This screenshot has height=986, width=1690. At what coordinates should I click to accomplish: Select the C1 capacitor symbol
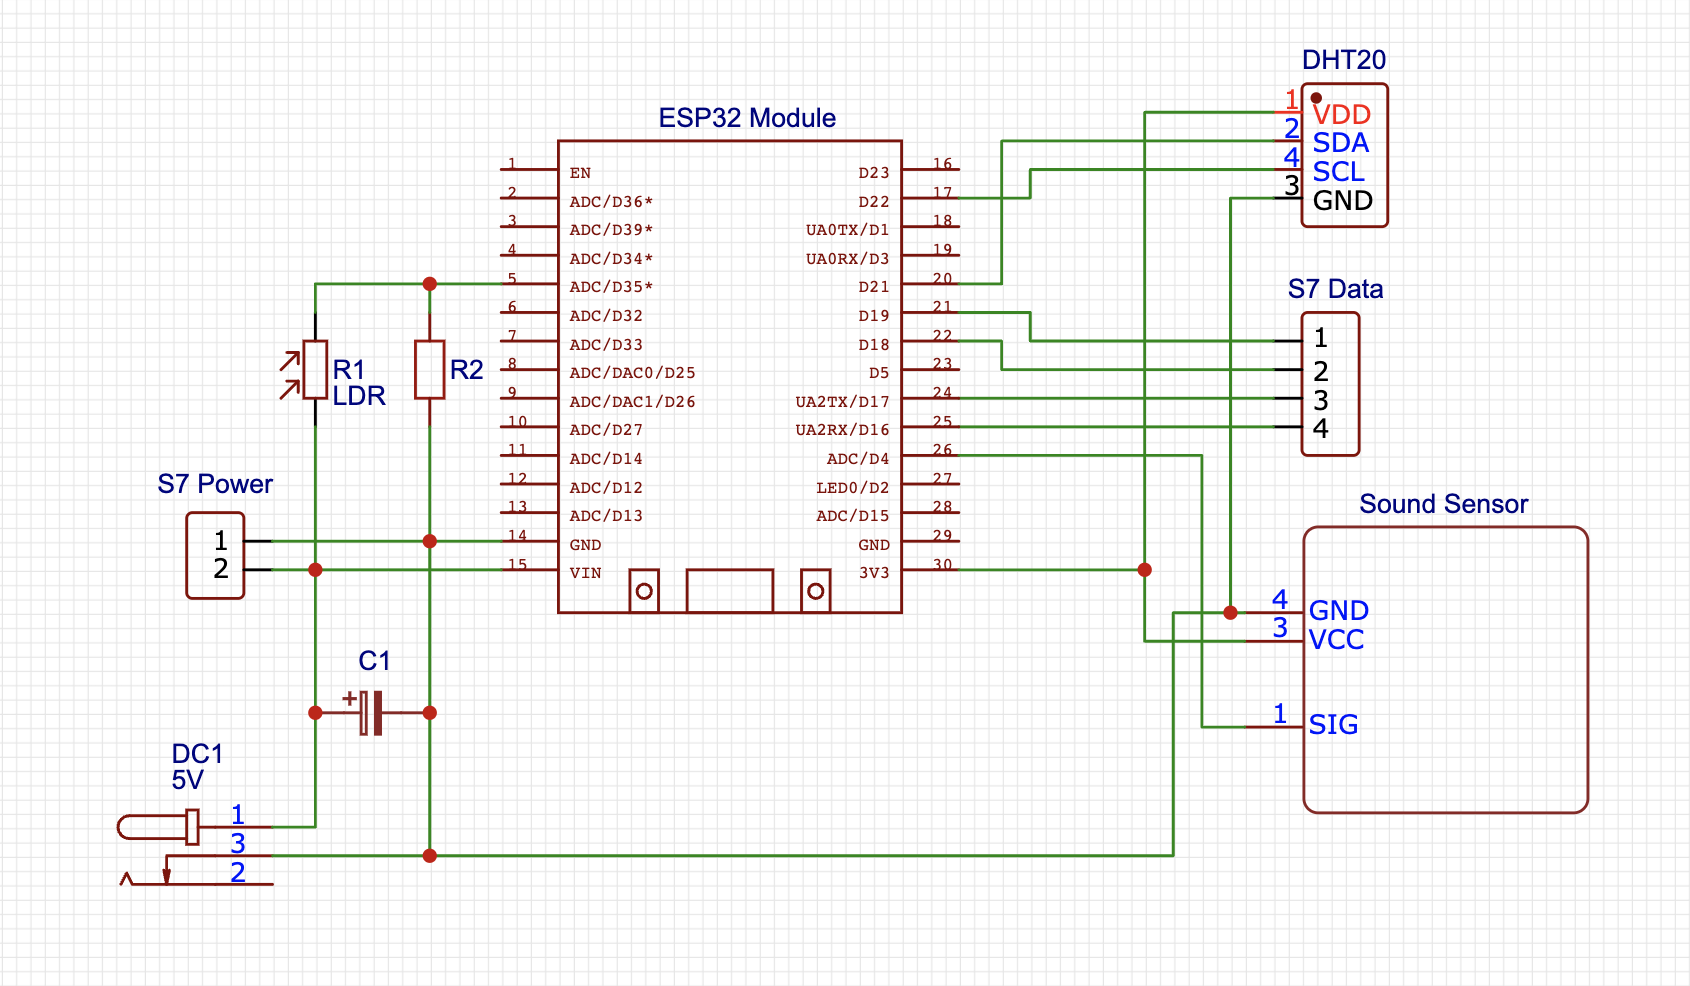(x=372, y=712)
